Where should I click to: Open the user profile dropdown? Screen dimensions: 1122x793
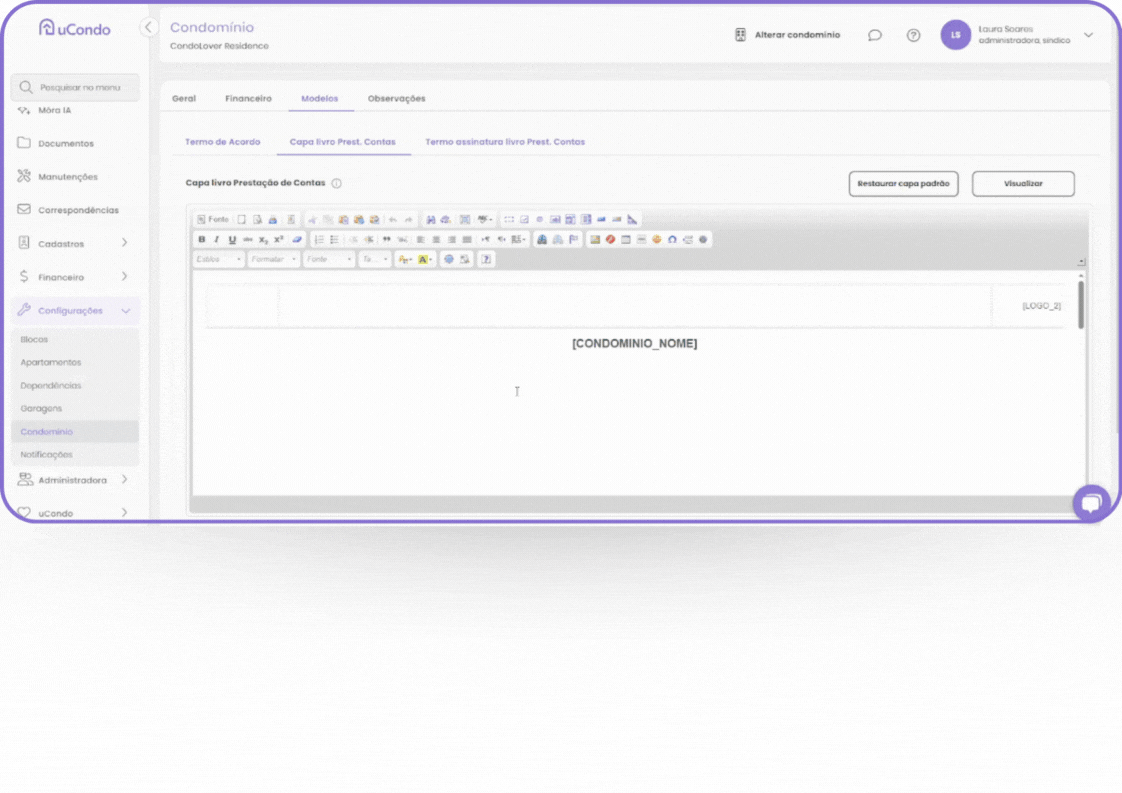(1088, 35)
